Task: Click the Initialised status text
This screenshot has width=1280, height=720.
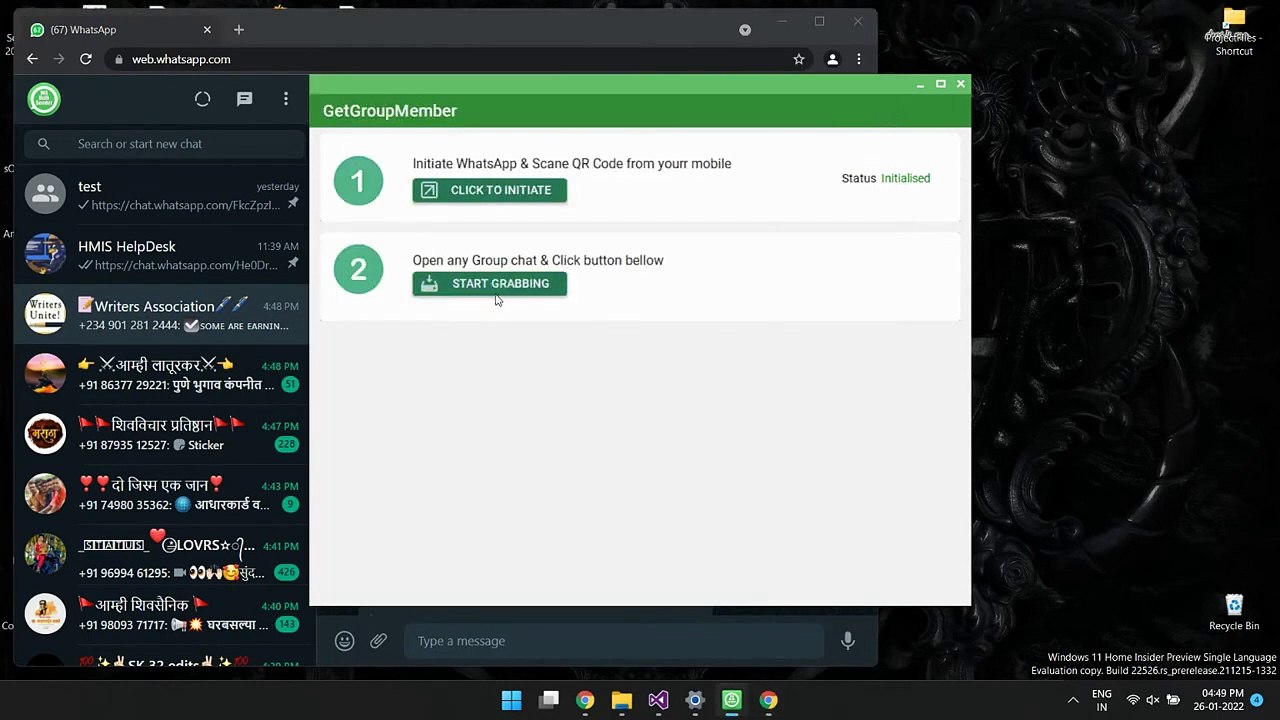Action: point(905,178)
